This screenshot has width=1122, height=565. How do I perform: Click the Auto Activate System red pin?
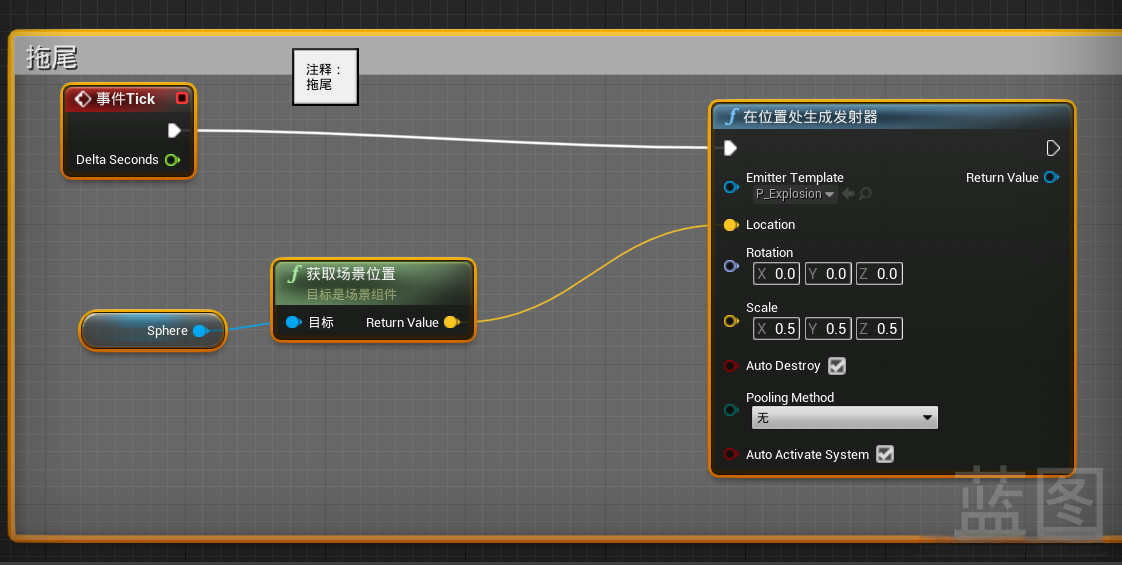click(731, 454)
